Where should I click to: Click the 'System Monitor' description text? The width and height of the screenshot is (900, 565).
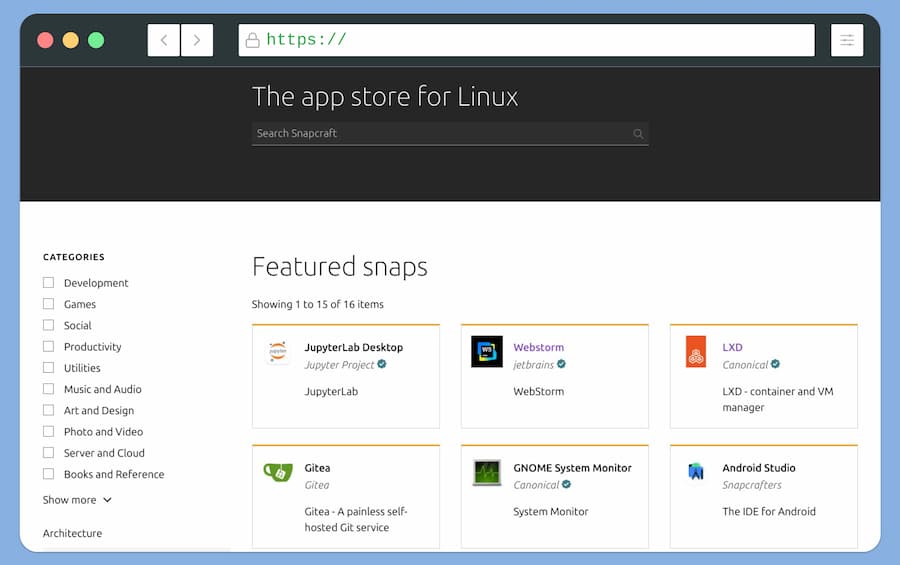point(550,512)
